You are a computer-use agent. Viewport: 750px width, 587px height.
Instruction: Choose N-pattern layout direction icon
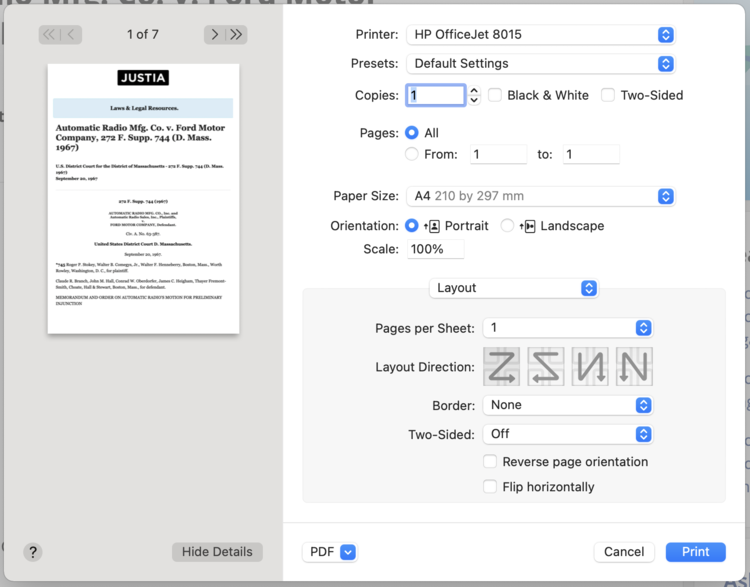point(634,367)
